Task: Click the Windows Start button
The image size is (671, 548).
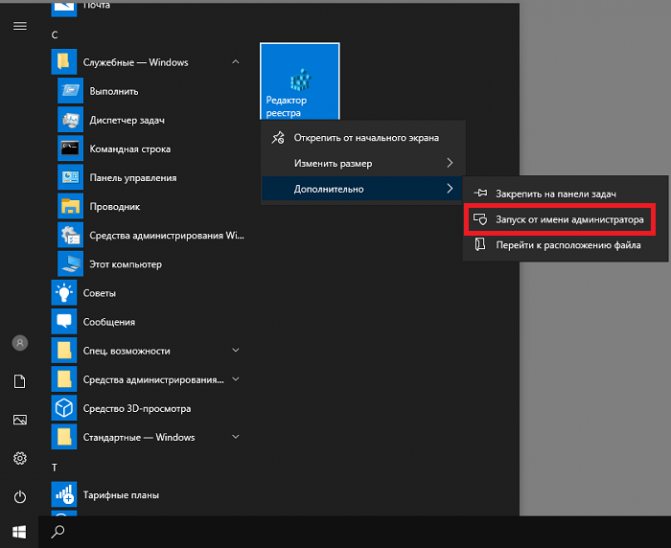Action: [19, 532]
